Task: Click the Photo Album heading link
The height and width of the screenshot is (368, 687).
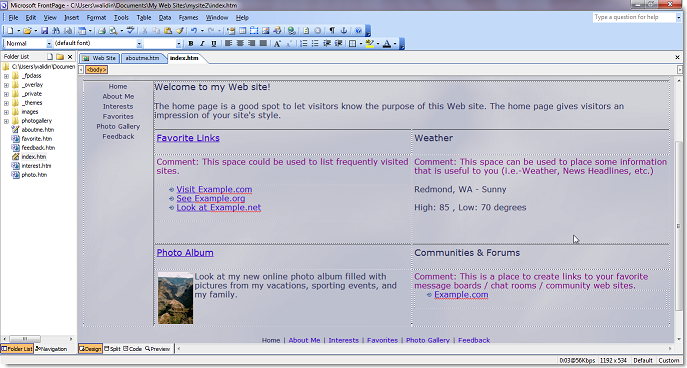Action: (185, 253)
